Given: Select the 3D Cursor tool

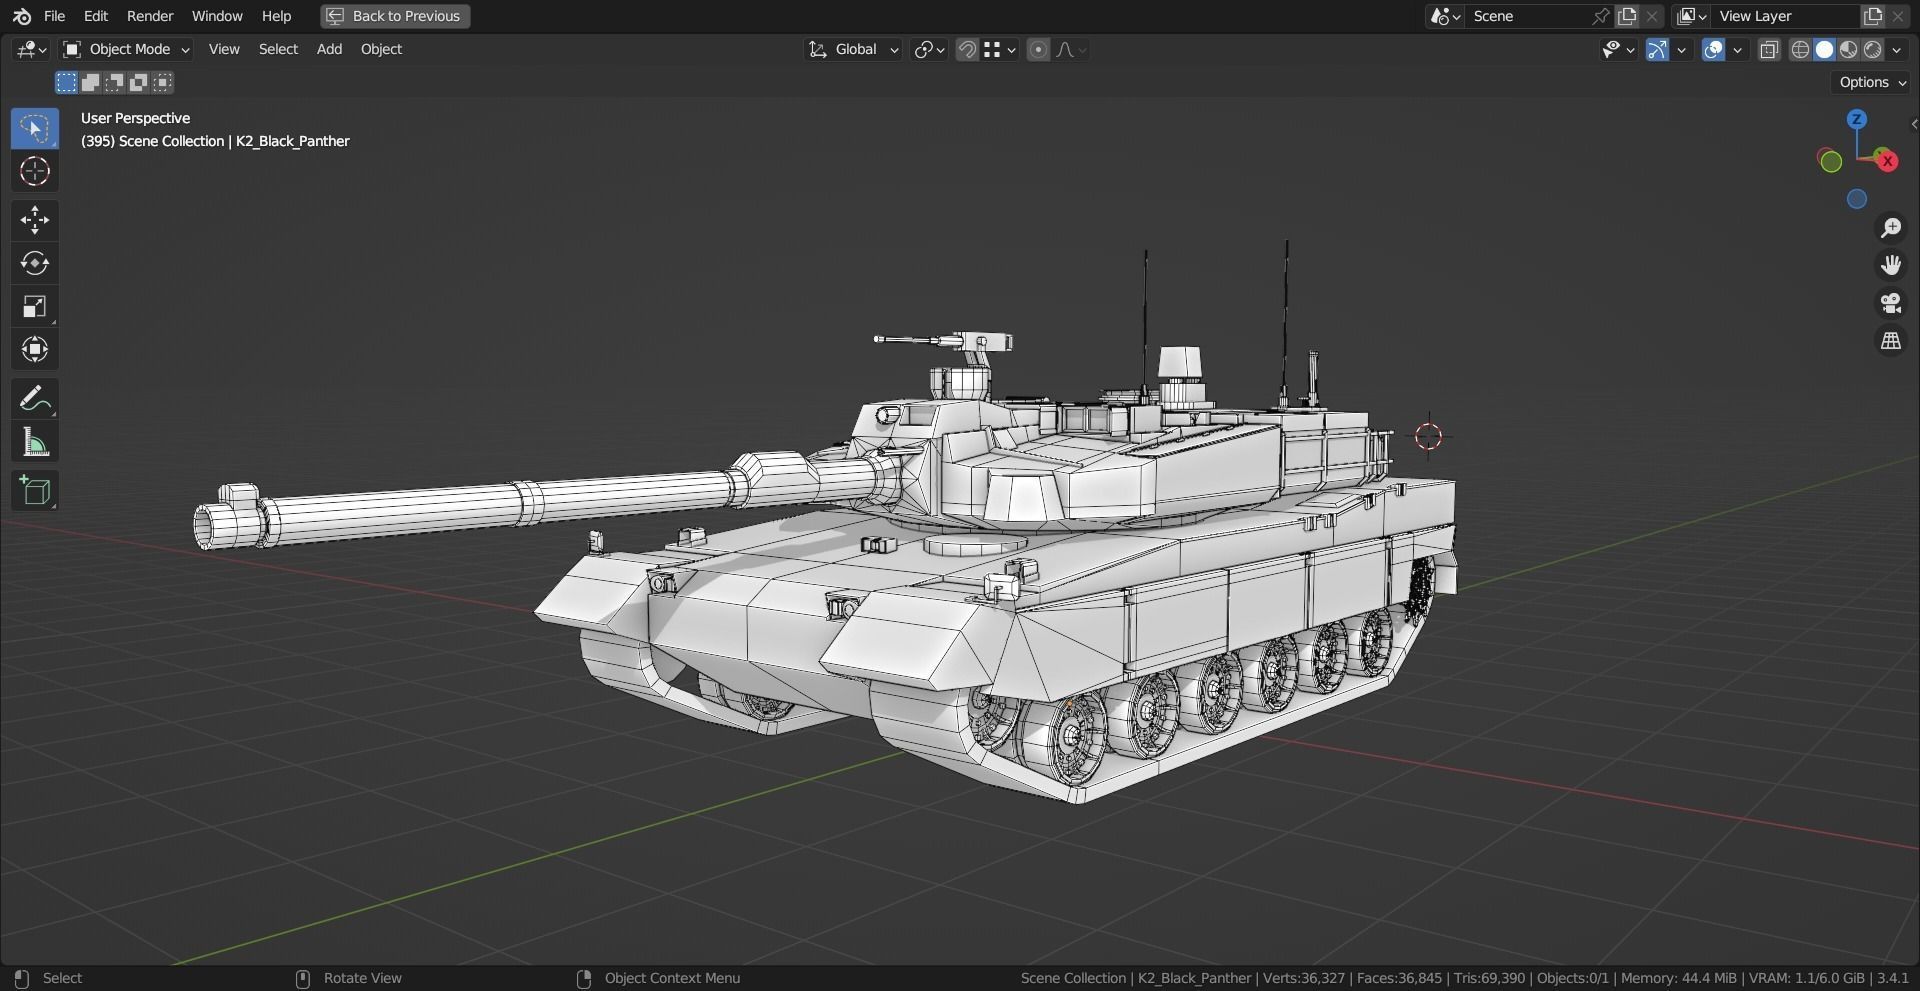Looking at the screenshot, I should click(35, 172).
